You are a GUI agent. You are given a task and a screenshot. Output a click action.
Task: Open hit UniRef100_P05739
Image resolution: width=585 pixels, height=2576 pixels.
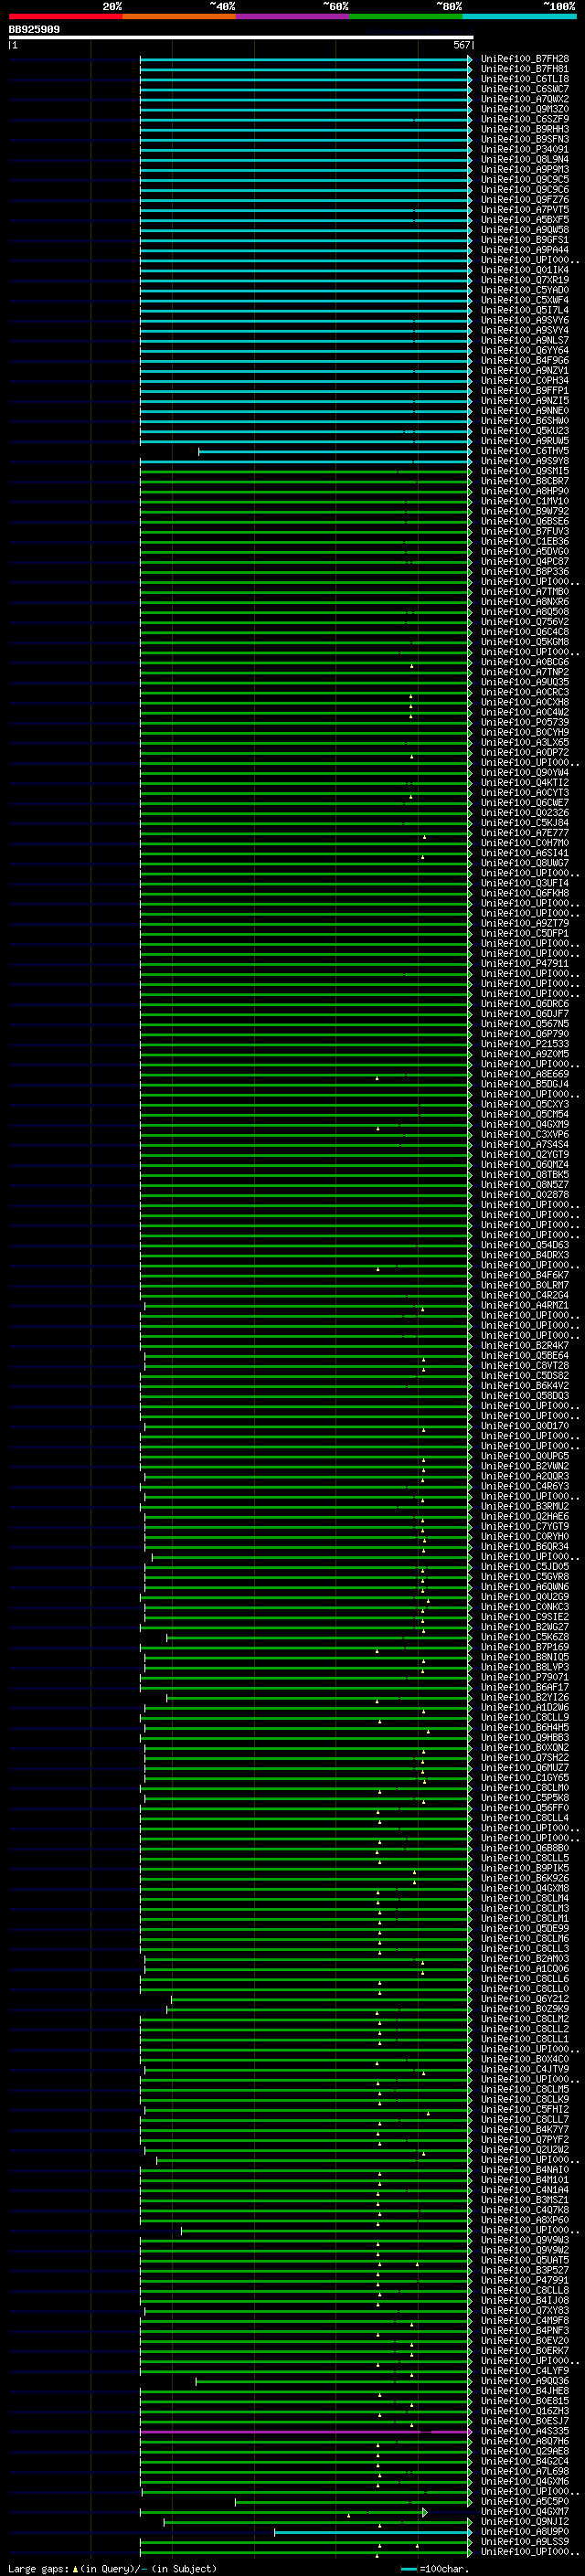[x=524, y=722]
